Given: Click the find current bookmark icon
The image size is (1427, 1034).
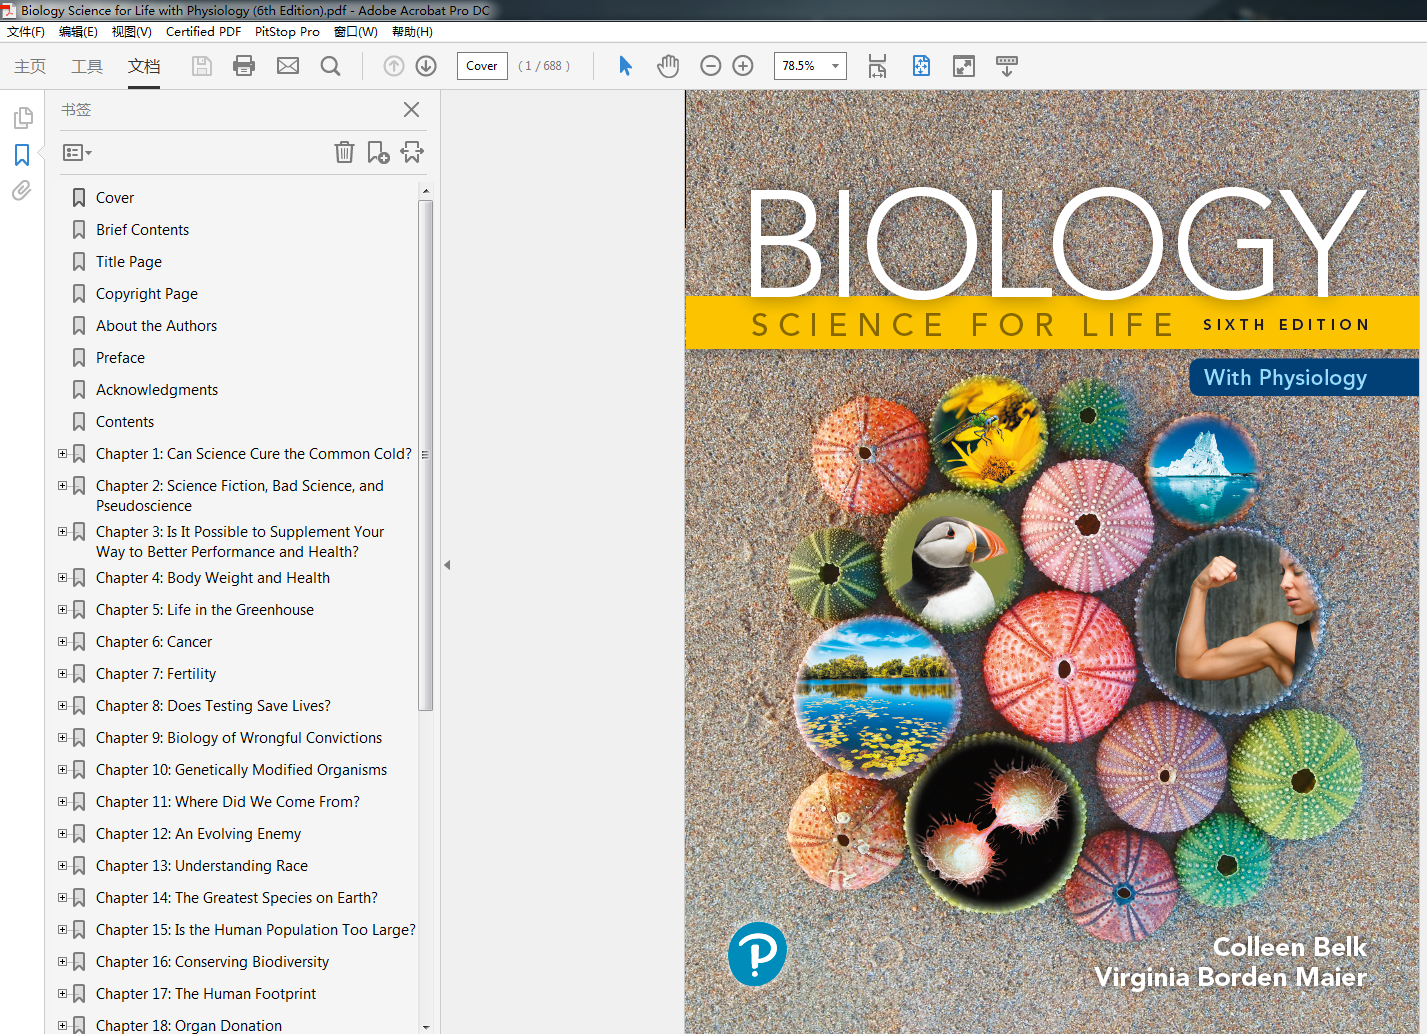Looking at the screenshot, I should click(412, 152).
